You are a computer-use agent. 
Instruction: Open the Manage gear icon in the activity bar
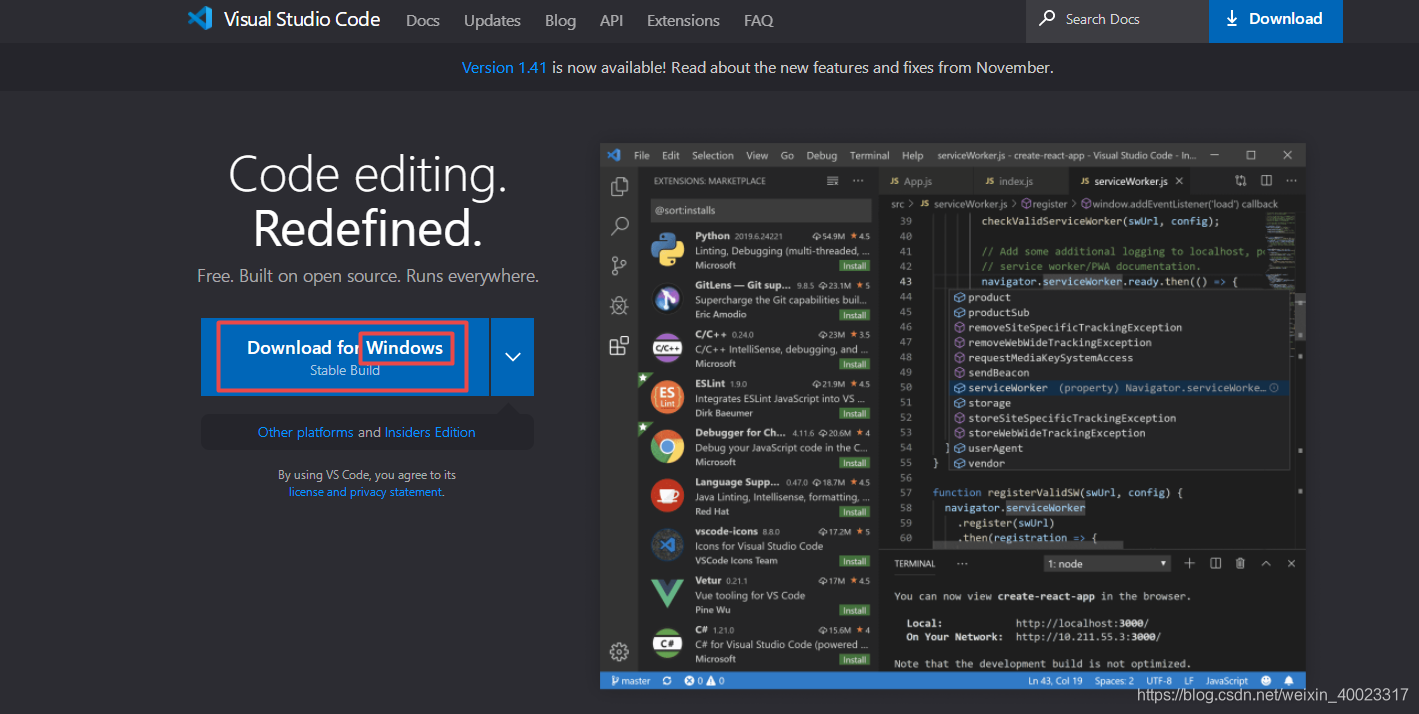tap(620, 652)
